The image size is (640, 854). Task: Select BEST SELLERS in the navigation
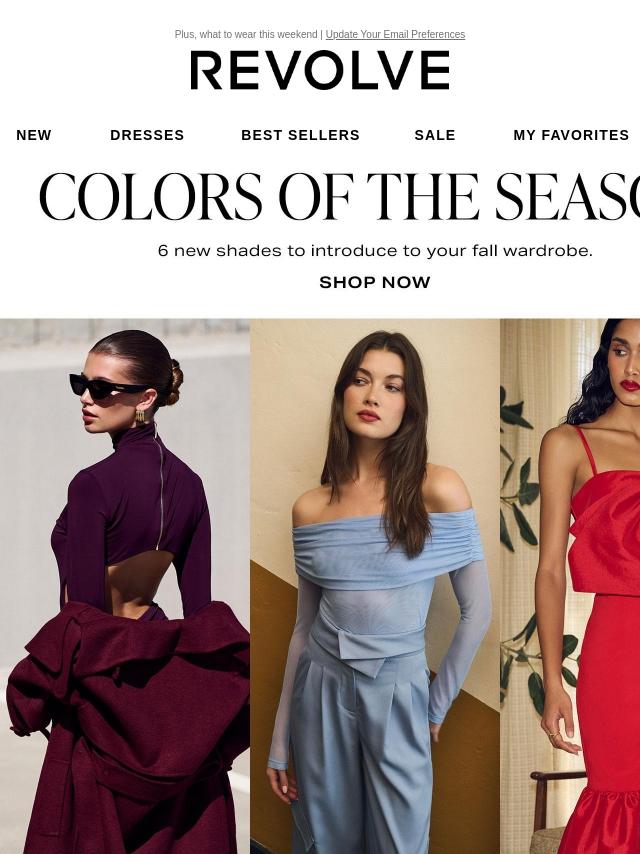tap(300, 135)
